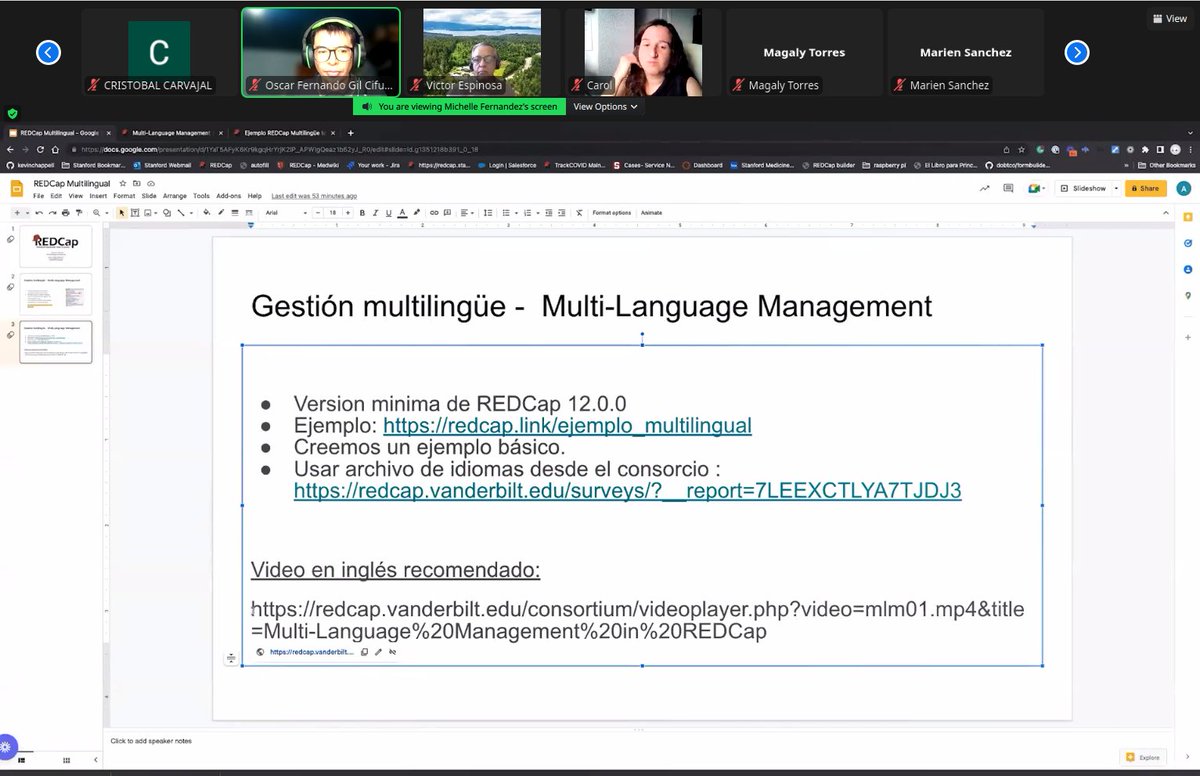Click the right arrow to show more participants
Screen dimensions: 1200x776
click(1076, 52)
